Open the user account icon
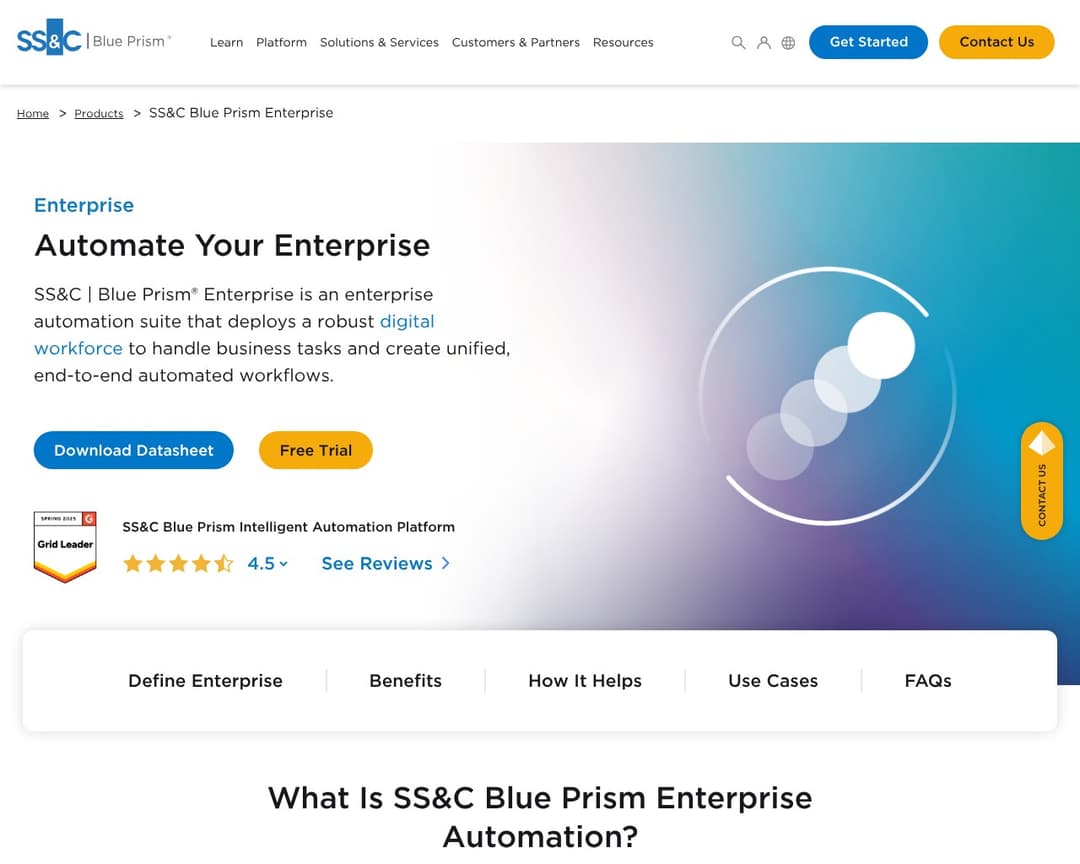1080x864 pixels. (763, 43)
